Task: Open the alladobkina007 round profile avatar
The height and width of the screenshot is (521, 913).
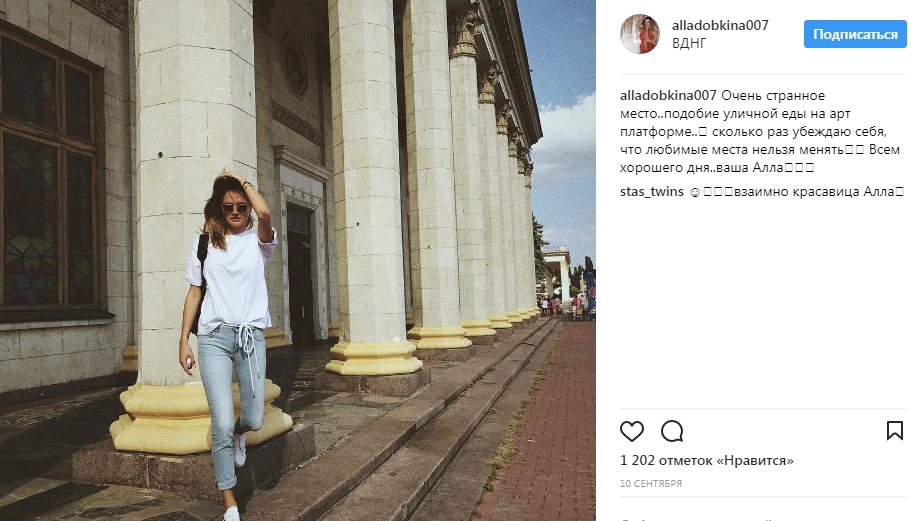Action: click(640, 34)
